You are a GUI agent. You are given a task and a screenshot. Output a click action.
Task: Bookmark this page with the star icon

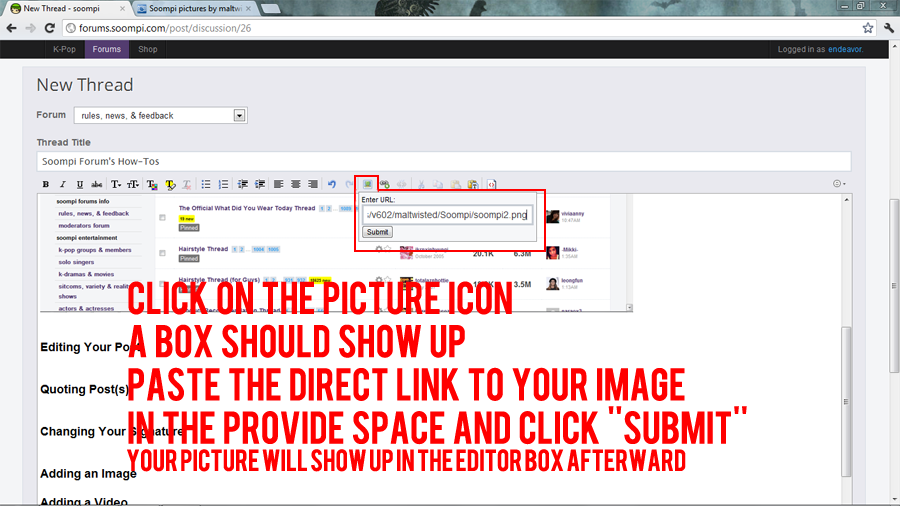pos(868,28)
